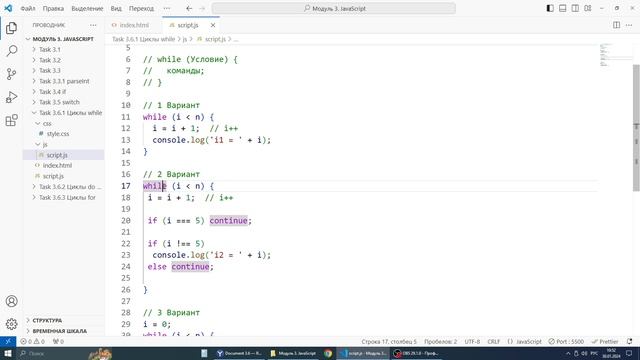Viewport: 640px width, 360px height.
Task: Expand the Task 3.1 folder
Action: 63,49
